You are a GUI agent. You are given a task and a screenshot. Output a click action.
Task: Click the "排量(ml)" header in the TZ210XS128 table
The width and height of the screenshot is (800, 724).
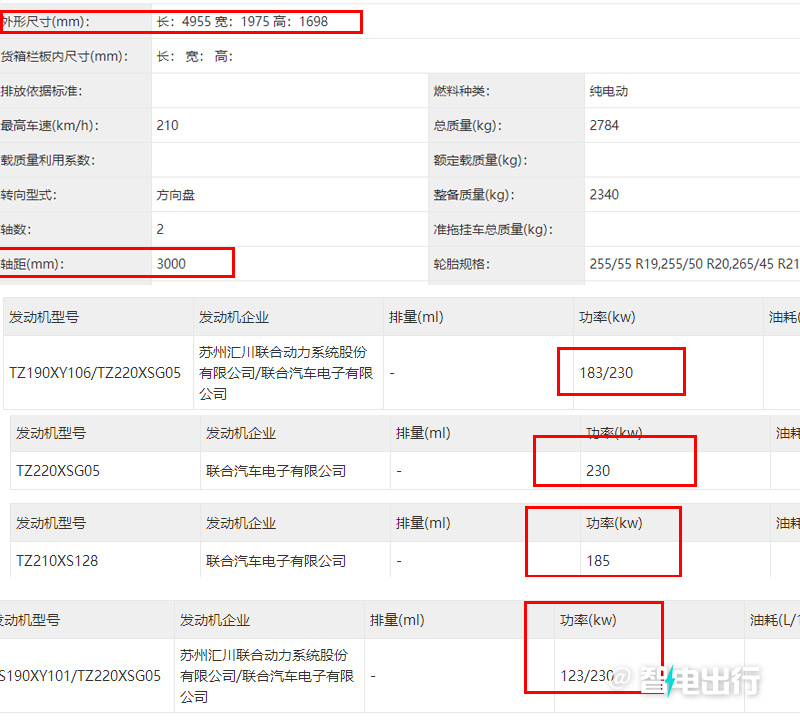(423, 523)
